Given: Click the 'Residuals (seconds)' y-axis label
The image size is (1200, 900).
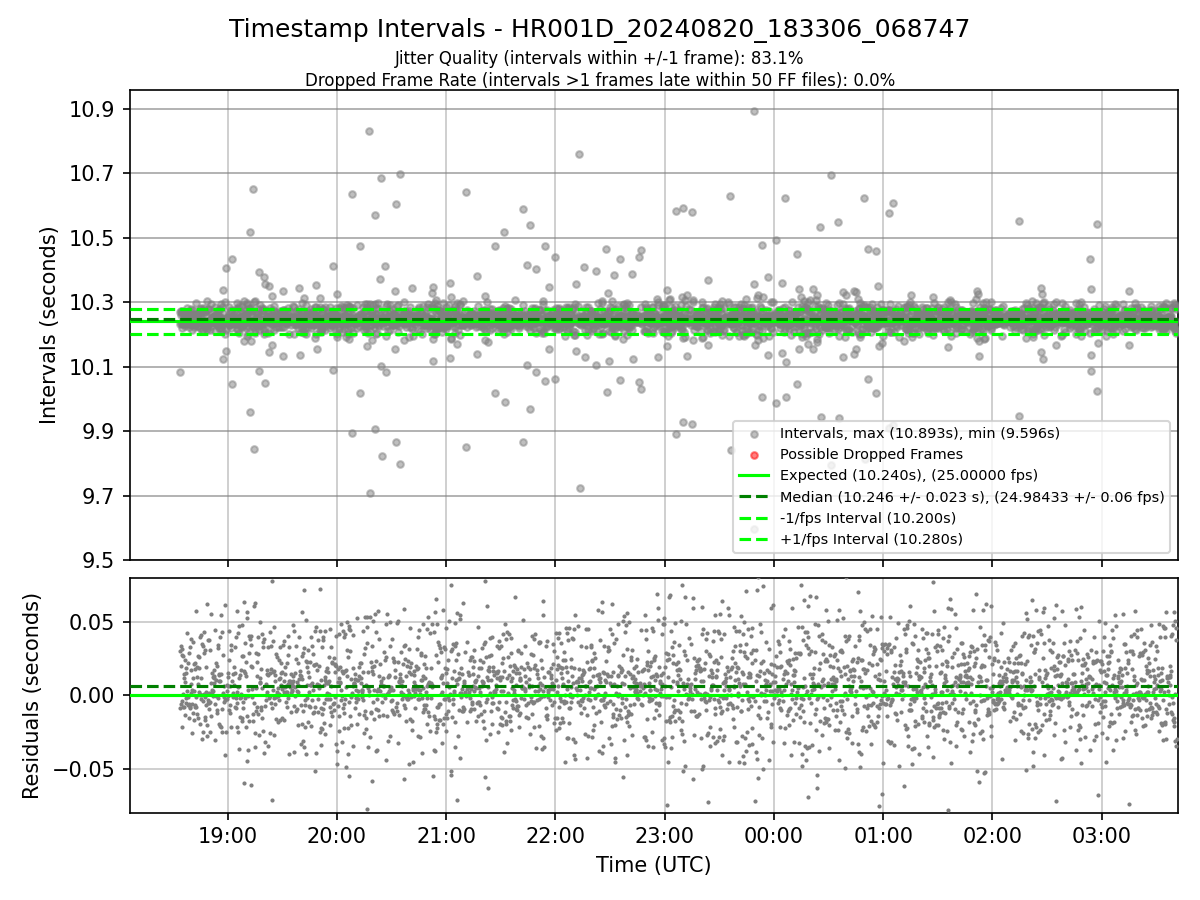Looking at the screenshot, I should pos(31,696).
